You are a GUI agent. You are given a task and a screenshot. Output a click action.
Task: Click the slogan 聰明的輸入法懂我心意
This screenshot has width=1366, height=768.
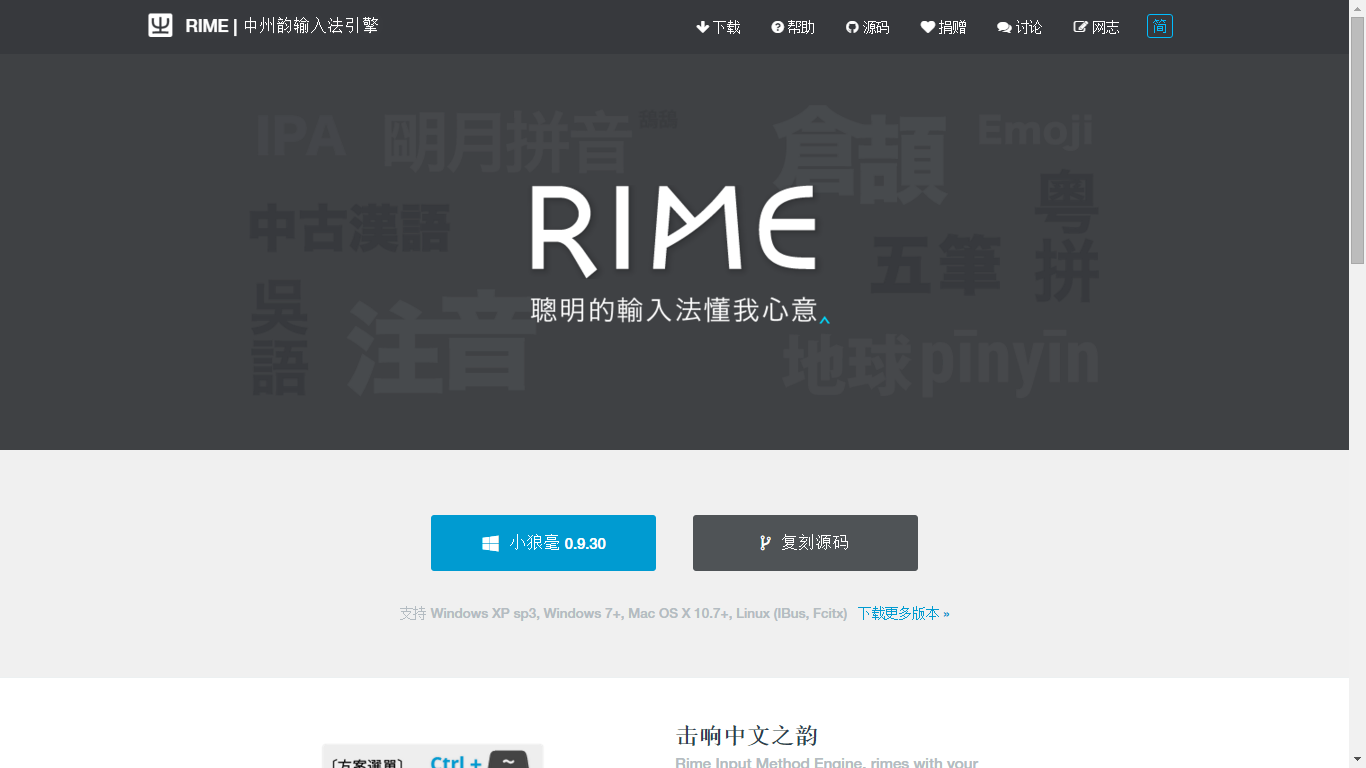point(674,310)
